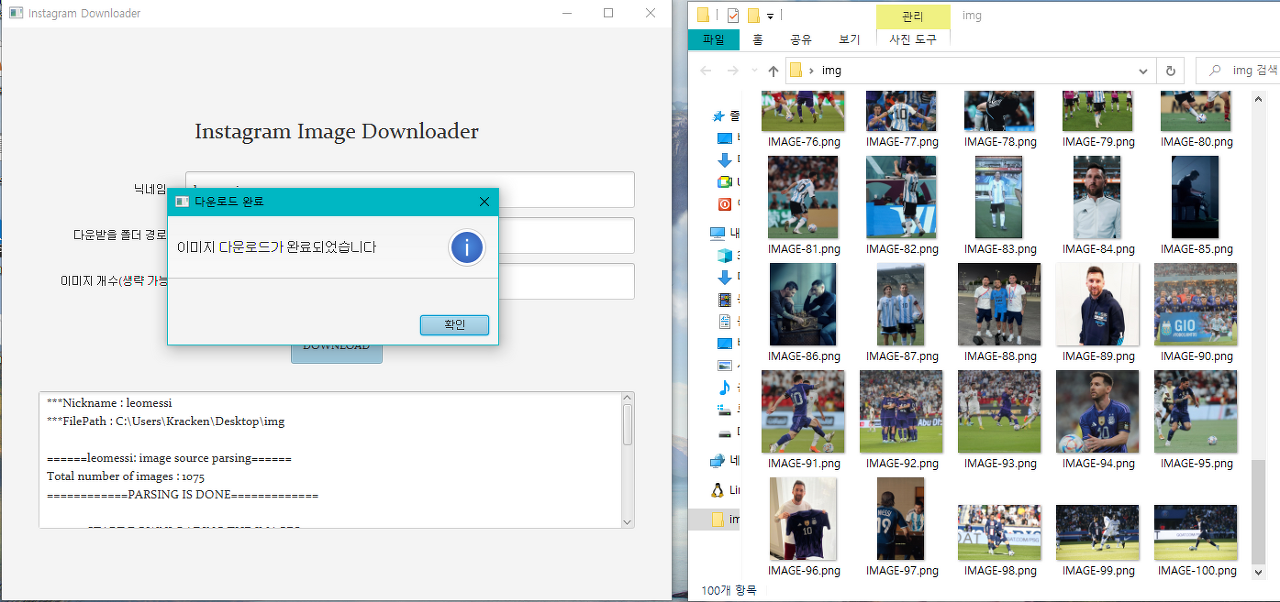Go up one folder level
The height and width of the screenshot is (602, 1280).
click(x=773, y=71)
